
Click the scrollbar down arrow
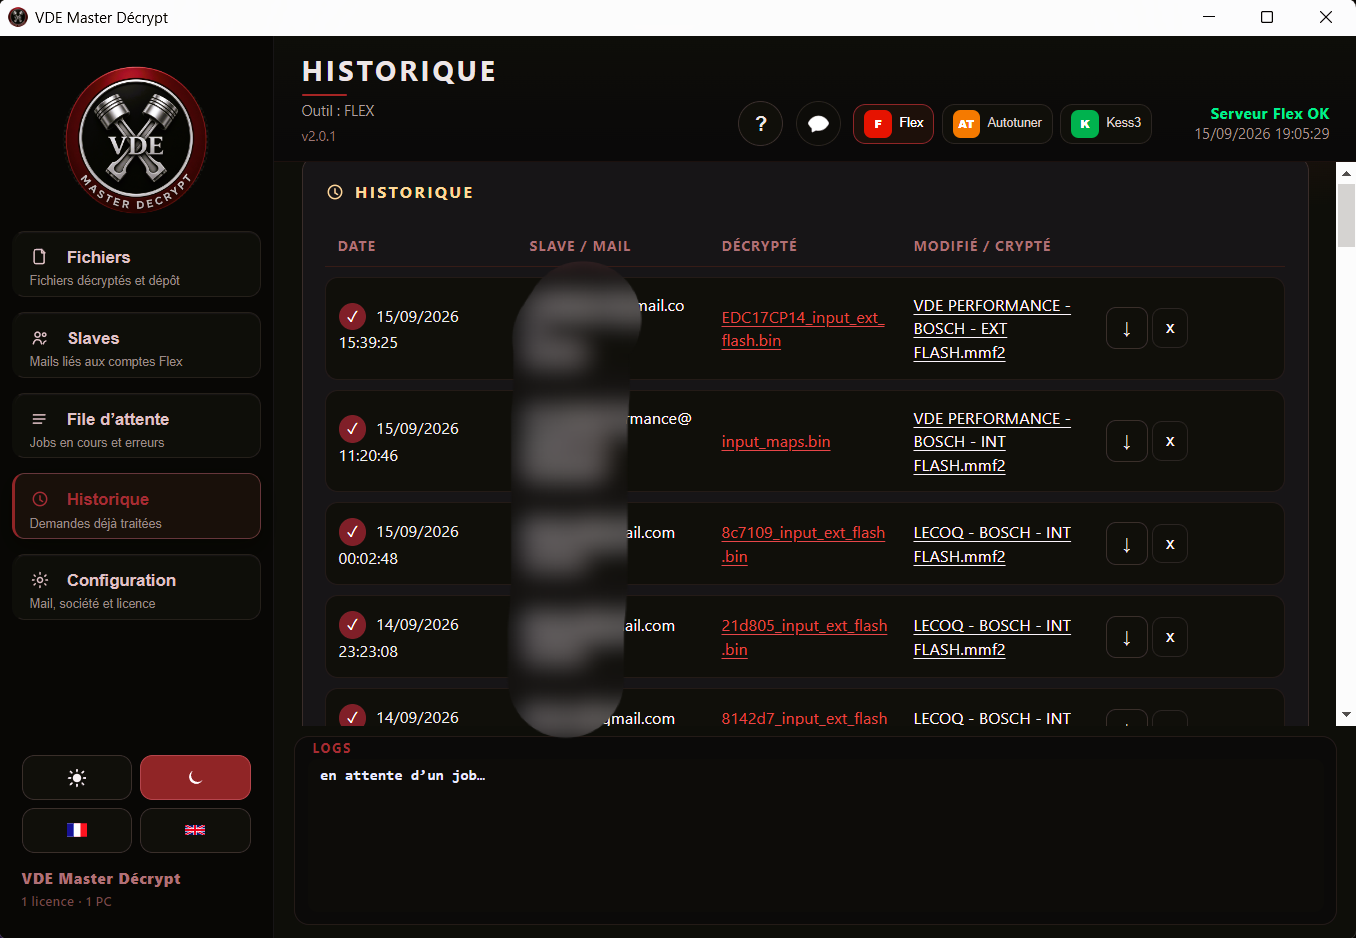point(1346,715)
